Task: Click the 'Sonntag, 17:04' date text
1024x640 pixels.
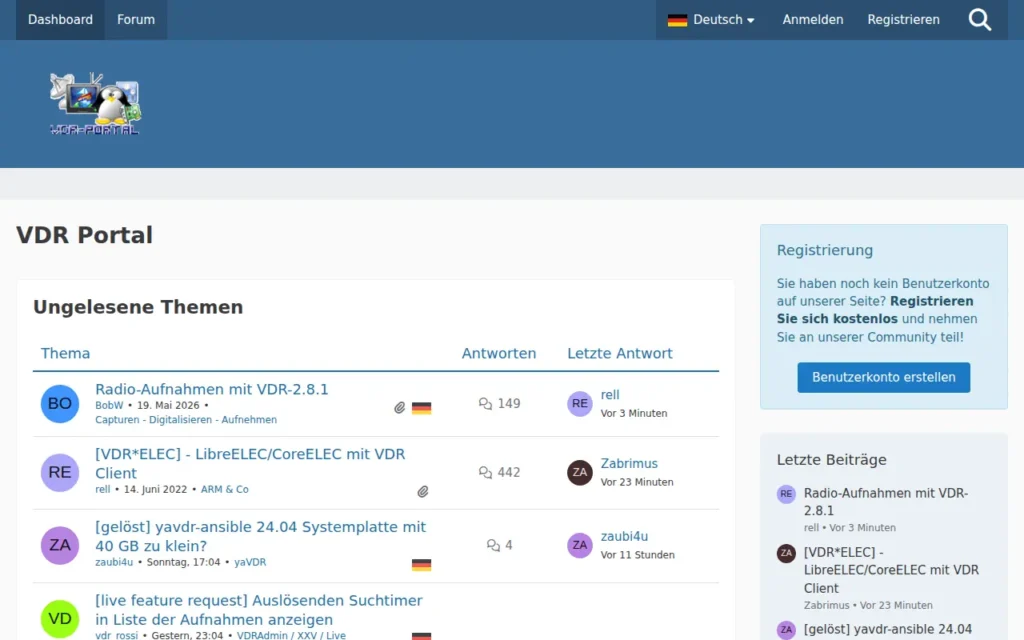Action: (184, 562)
